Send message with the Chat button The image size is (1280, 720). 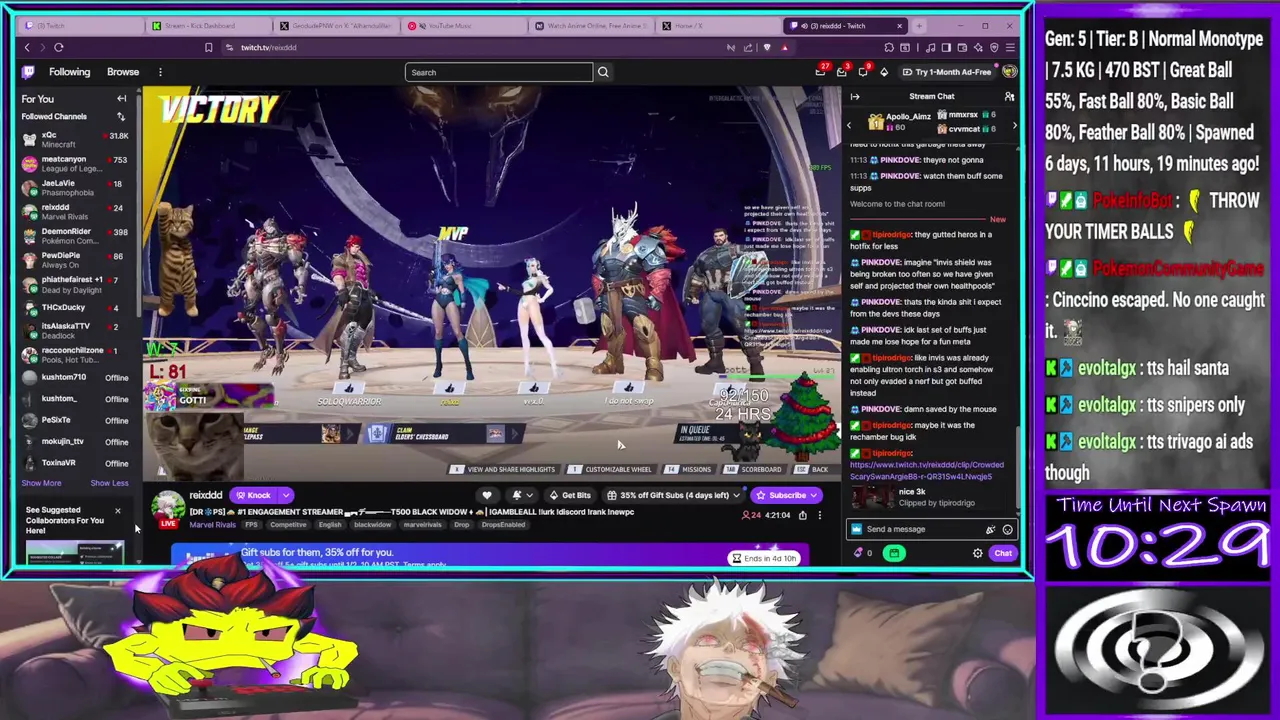1003,553
